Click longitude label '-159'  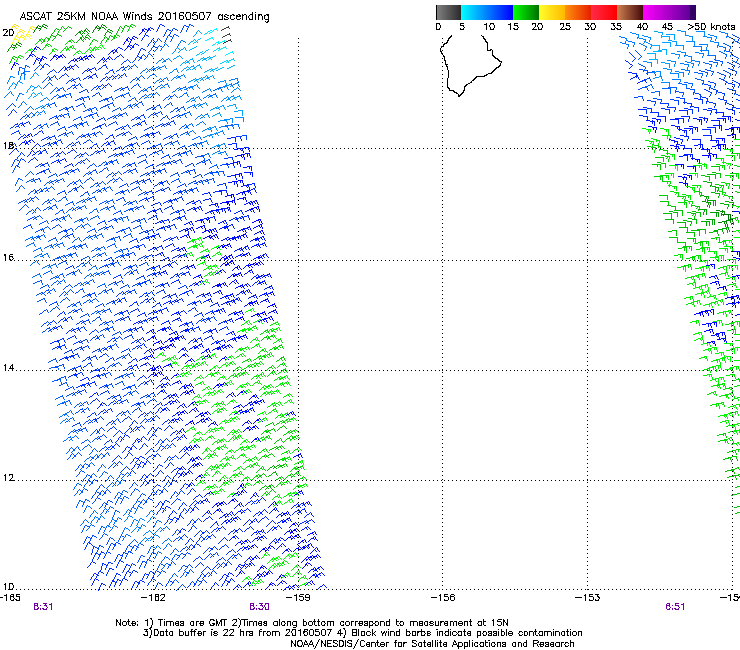(x=298, y=598)
